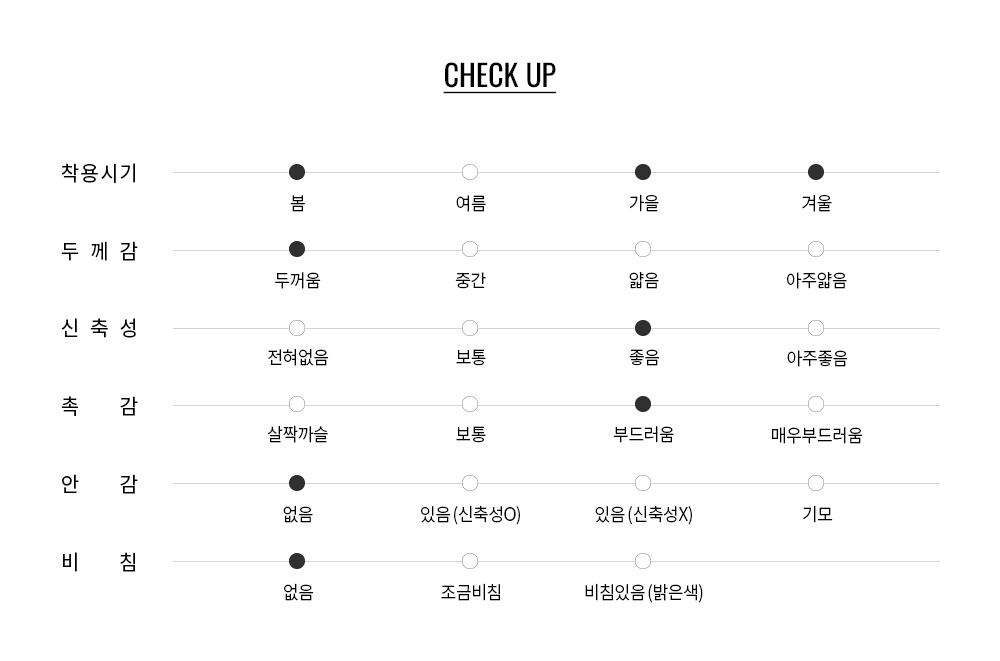This screenshot has height=661, width=1000.
Task: Select 좋음 elasticity dot
Action: (643, 328)
